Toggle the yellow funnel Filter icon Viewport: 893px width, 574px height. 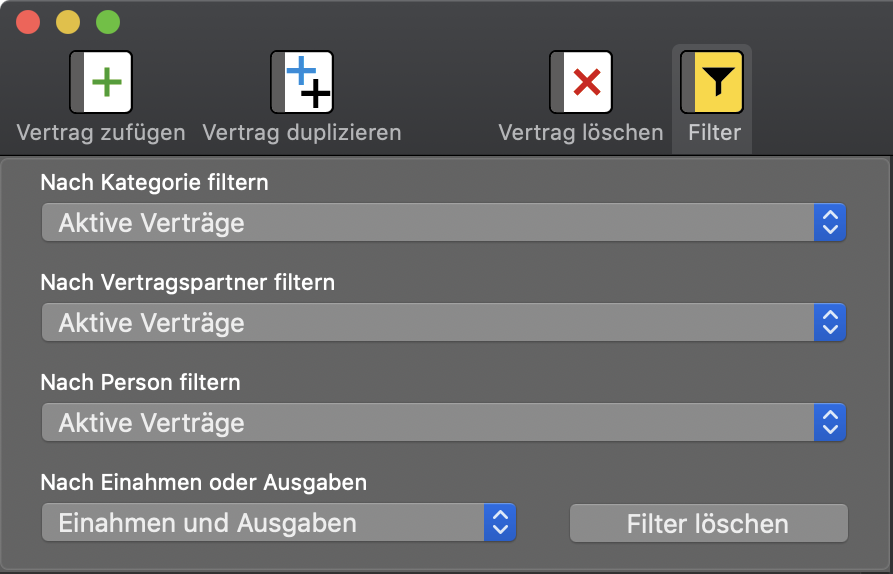[x=712, y=82]
